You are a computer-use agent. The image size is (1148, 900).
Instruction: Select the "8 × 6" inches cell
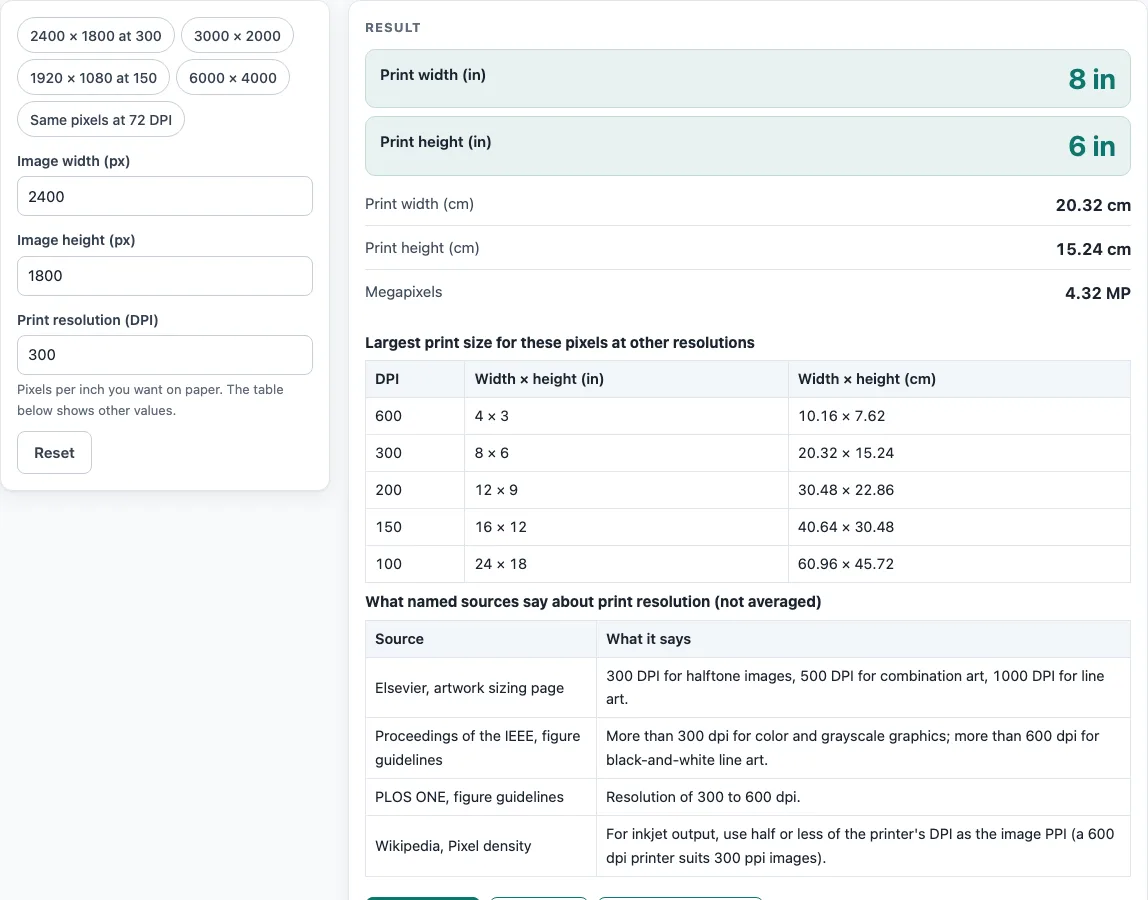(x=626, y=453)
